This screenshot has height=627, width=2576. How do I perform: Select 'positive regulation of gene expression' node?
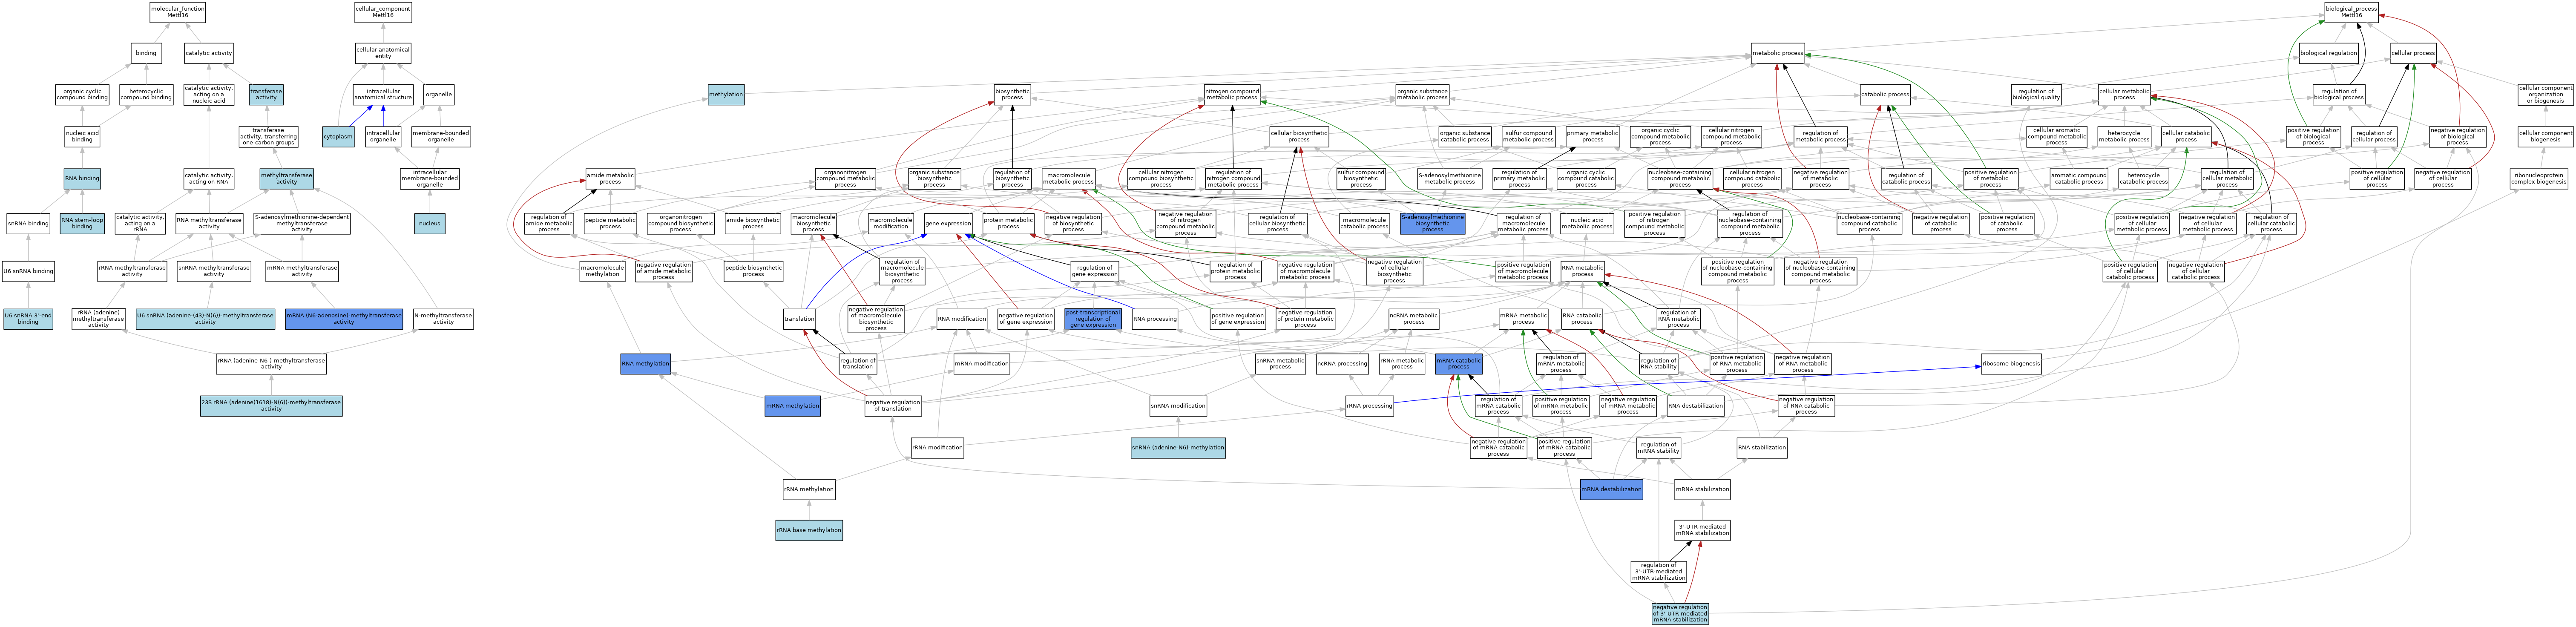pyautogui.click(x=1237, y=319)
